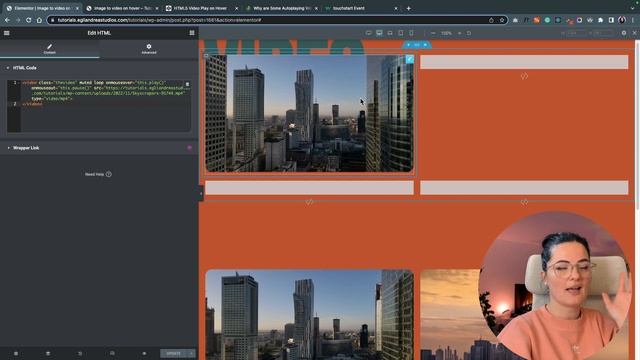Select the sunset skyline video thumbnail
This screenshot has width=640, height=360.
[x=451, y=314]
